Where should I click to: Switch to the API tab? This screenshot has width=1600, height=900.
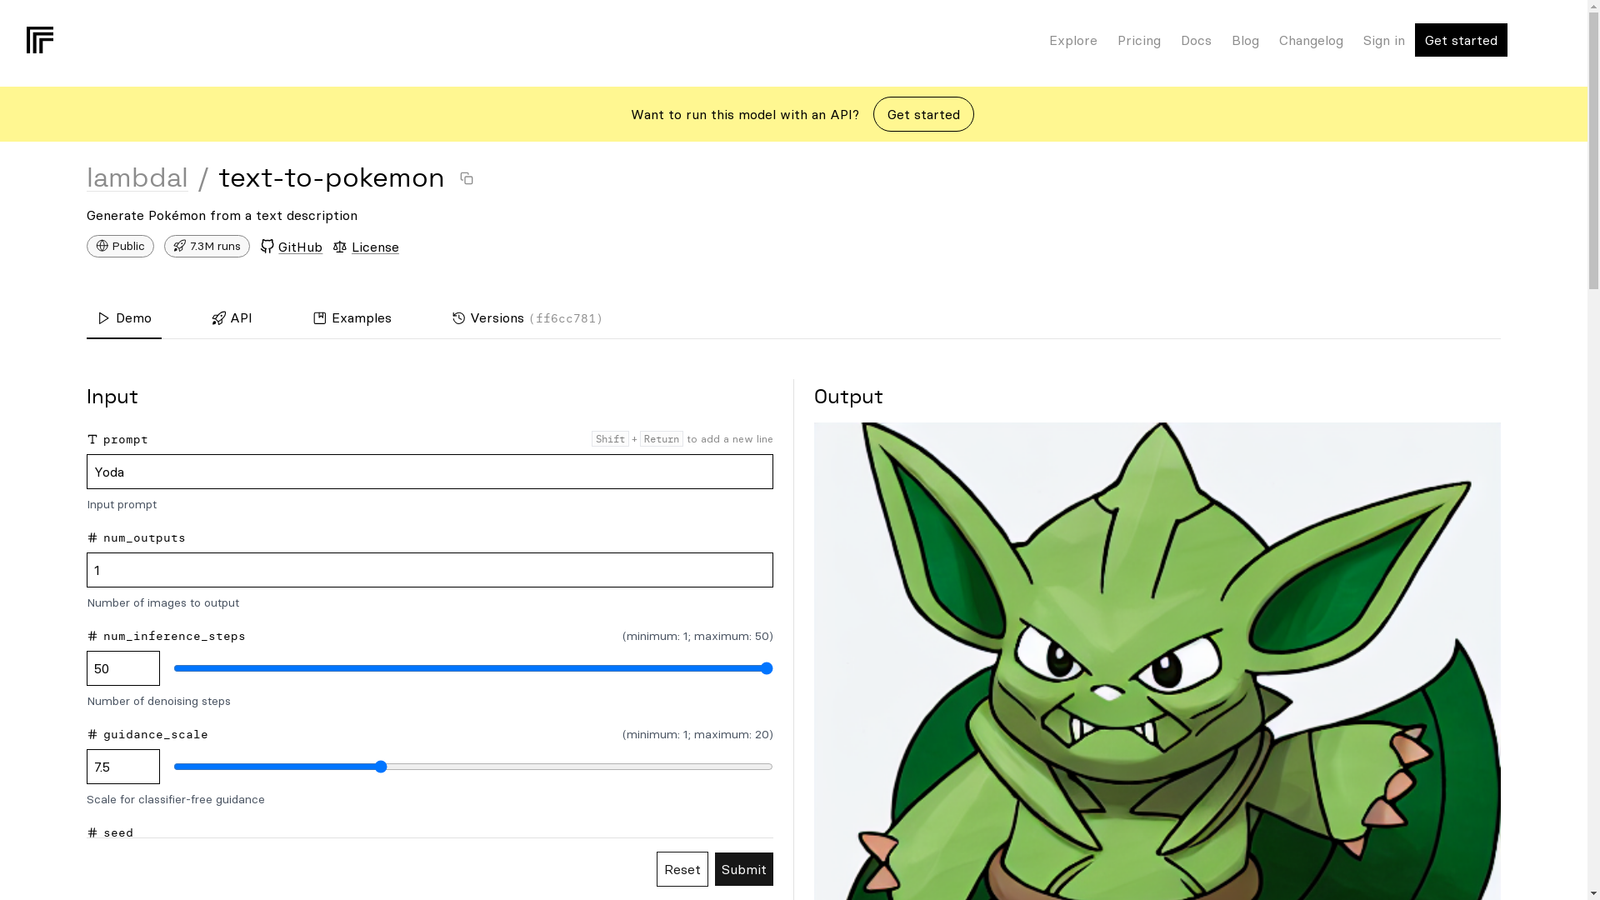click(x=231, y=318)
